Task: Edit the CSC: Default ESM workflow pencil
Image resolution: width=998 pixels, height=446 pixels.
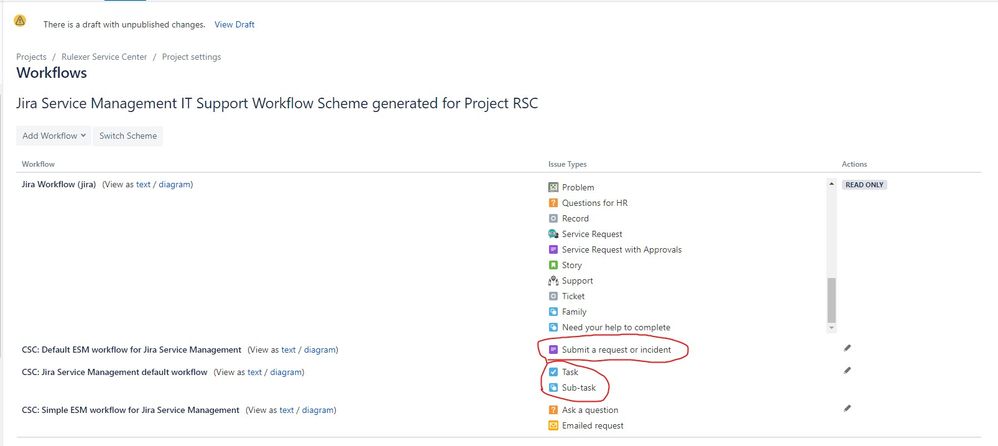Action: (x=847, y=348)
